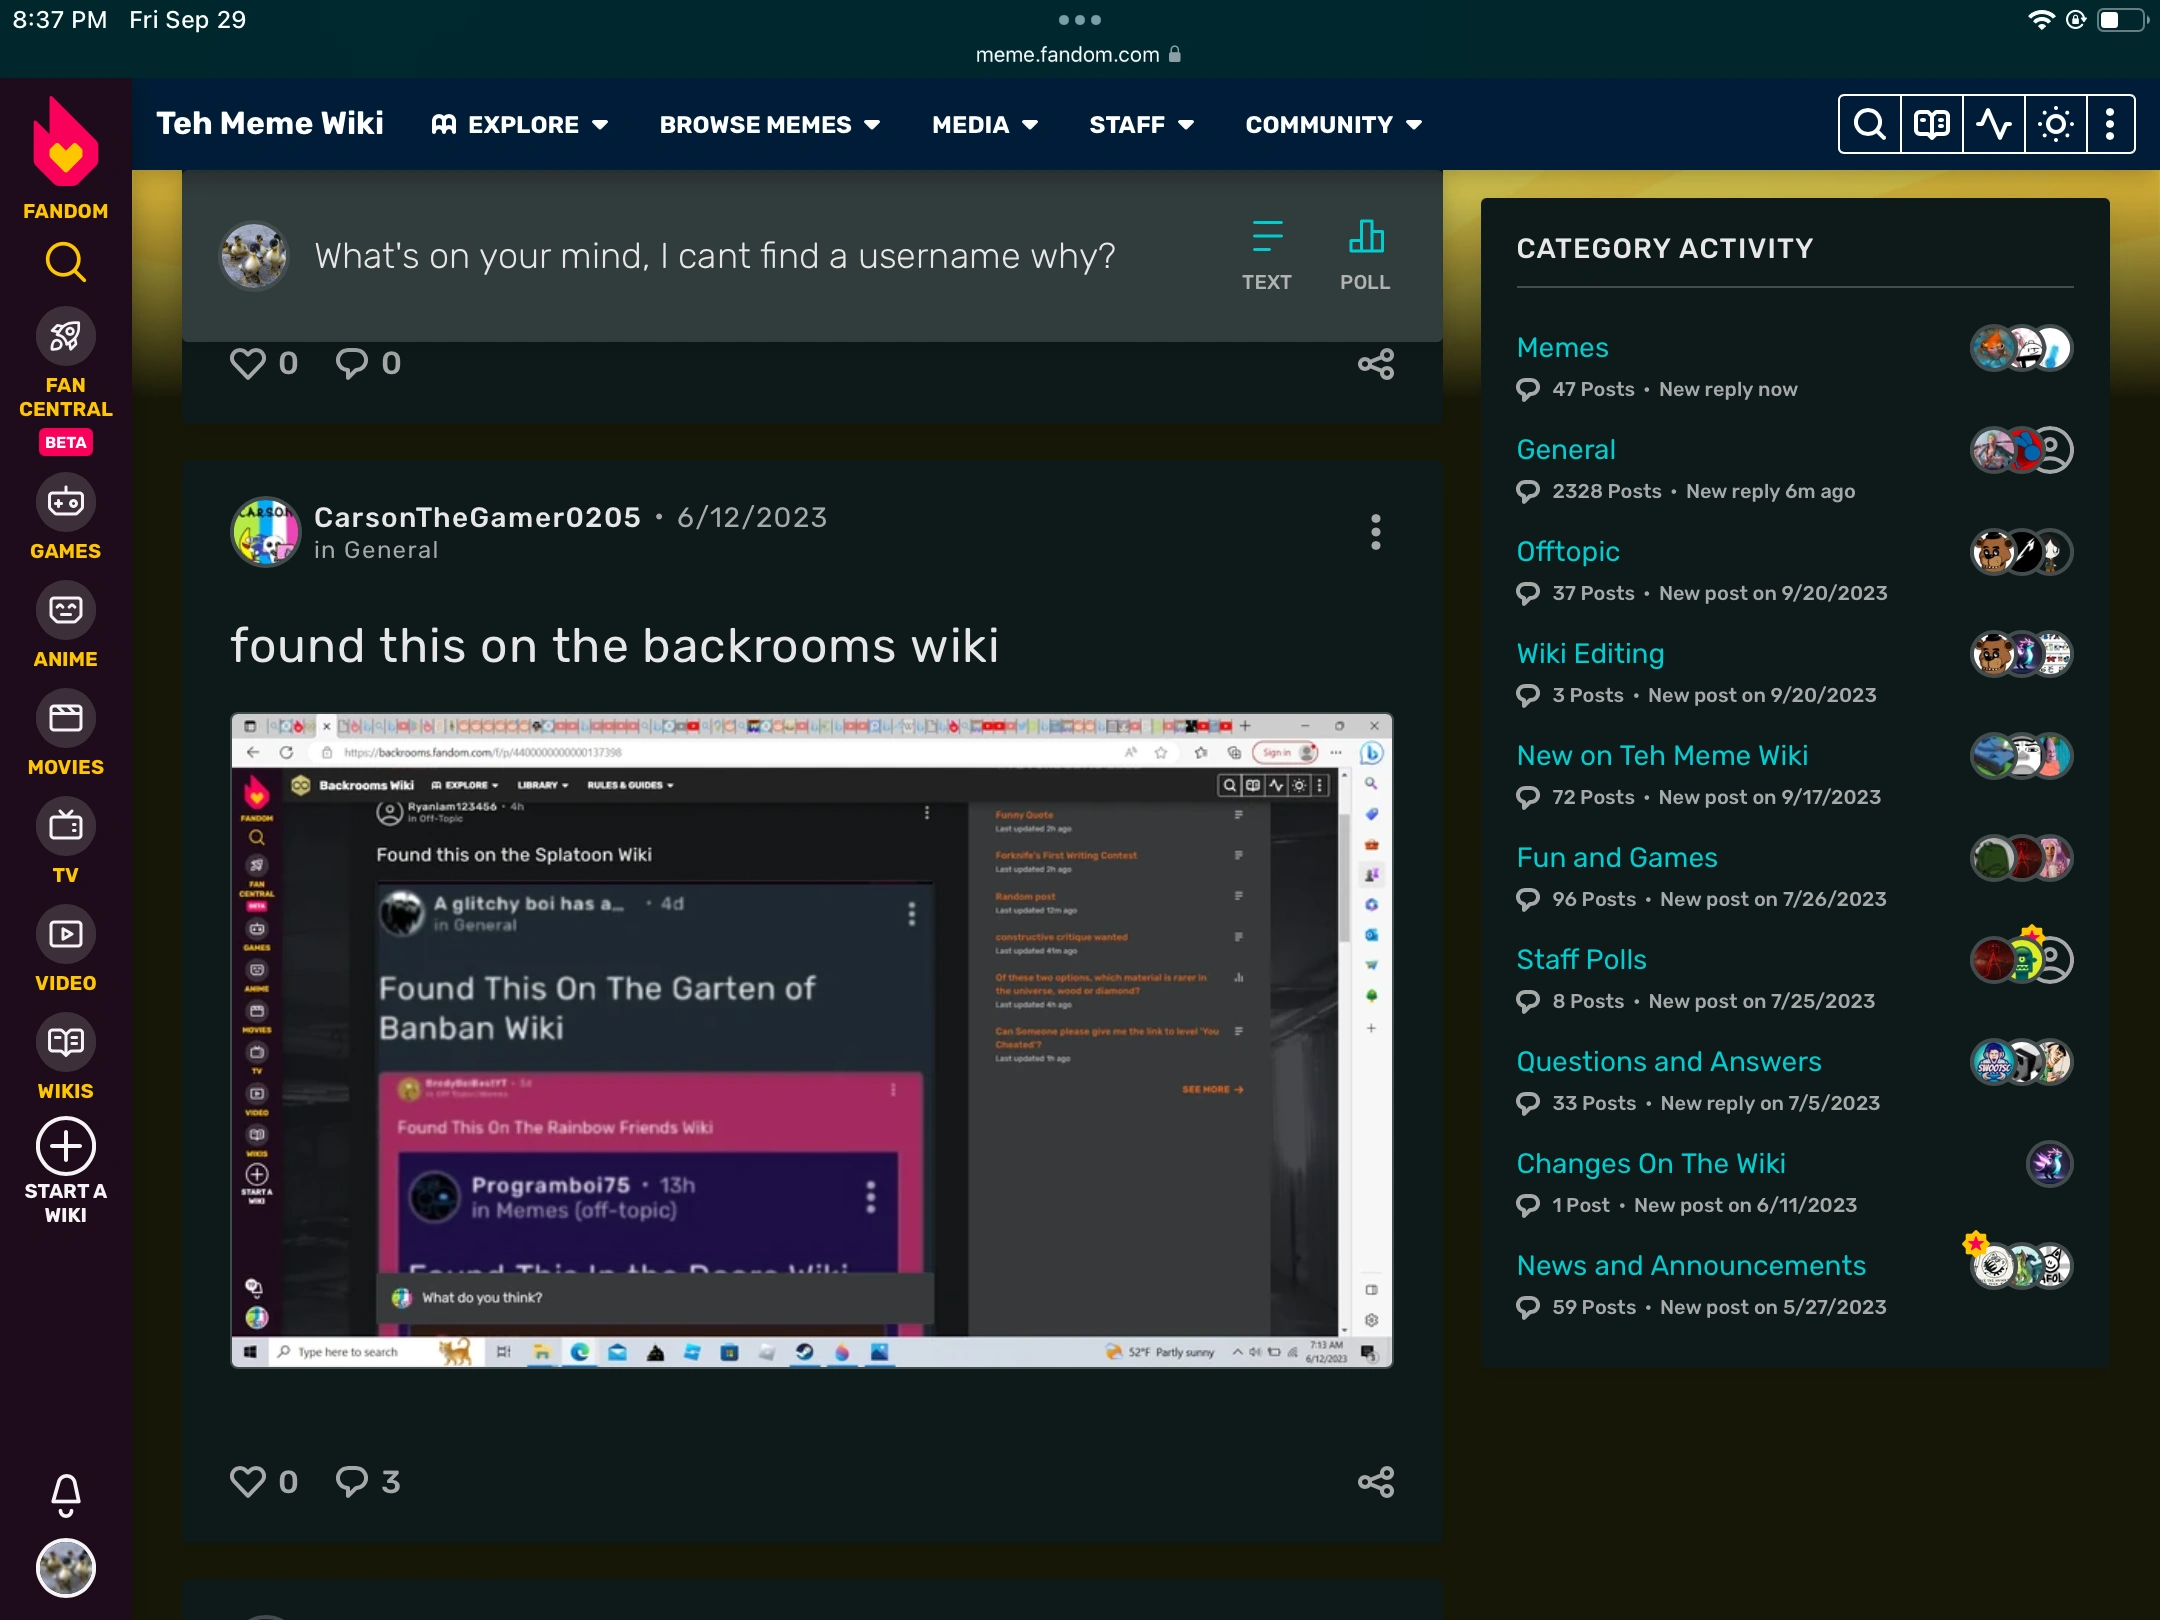Open the Fan Central rocket icon
Screen dimensions: 2160x1620
65,337
